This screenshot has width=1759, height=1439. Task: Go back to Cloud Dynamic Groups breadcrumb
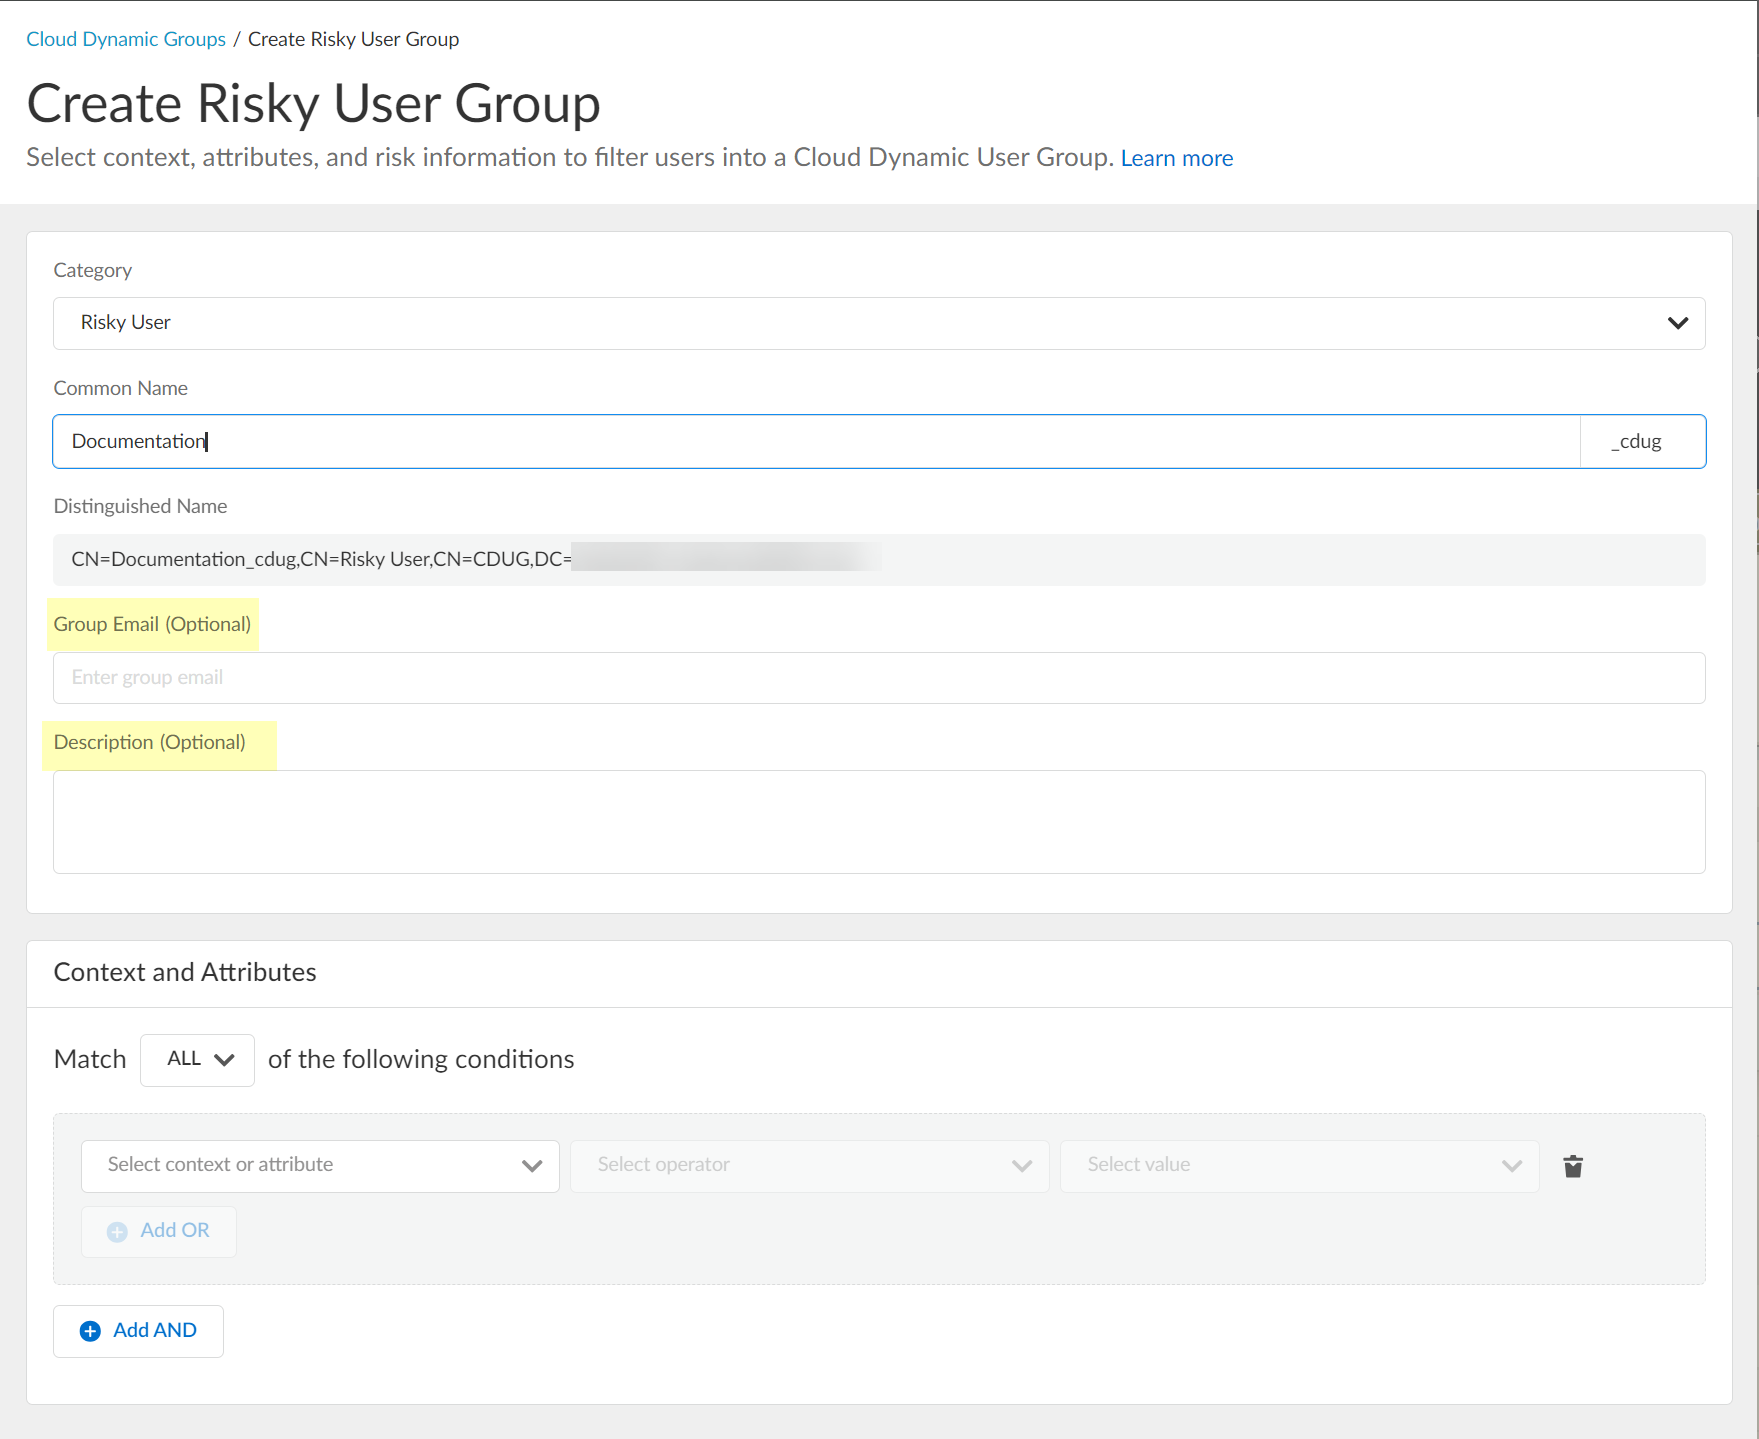126,39
